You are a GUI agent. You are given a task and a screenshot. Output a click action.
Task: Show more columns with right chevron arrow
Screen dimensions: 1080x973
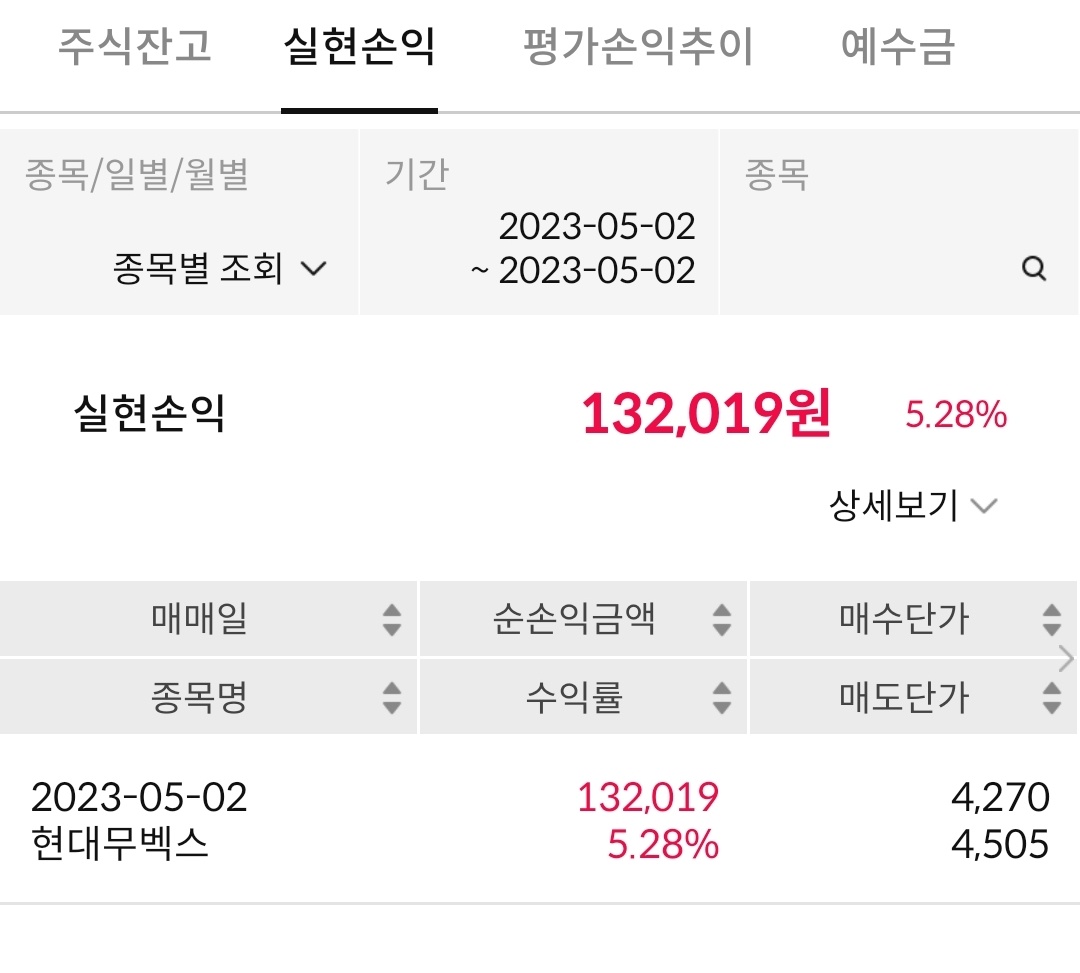coord(1066,658)
